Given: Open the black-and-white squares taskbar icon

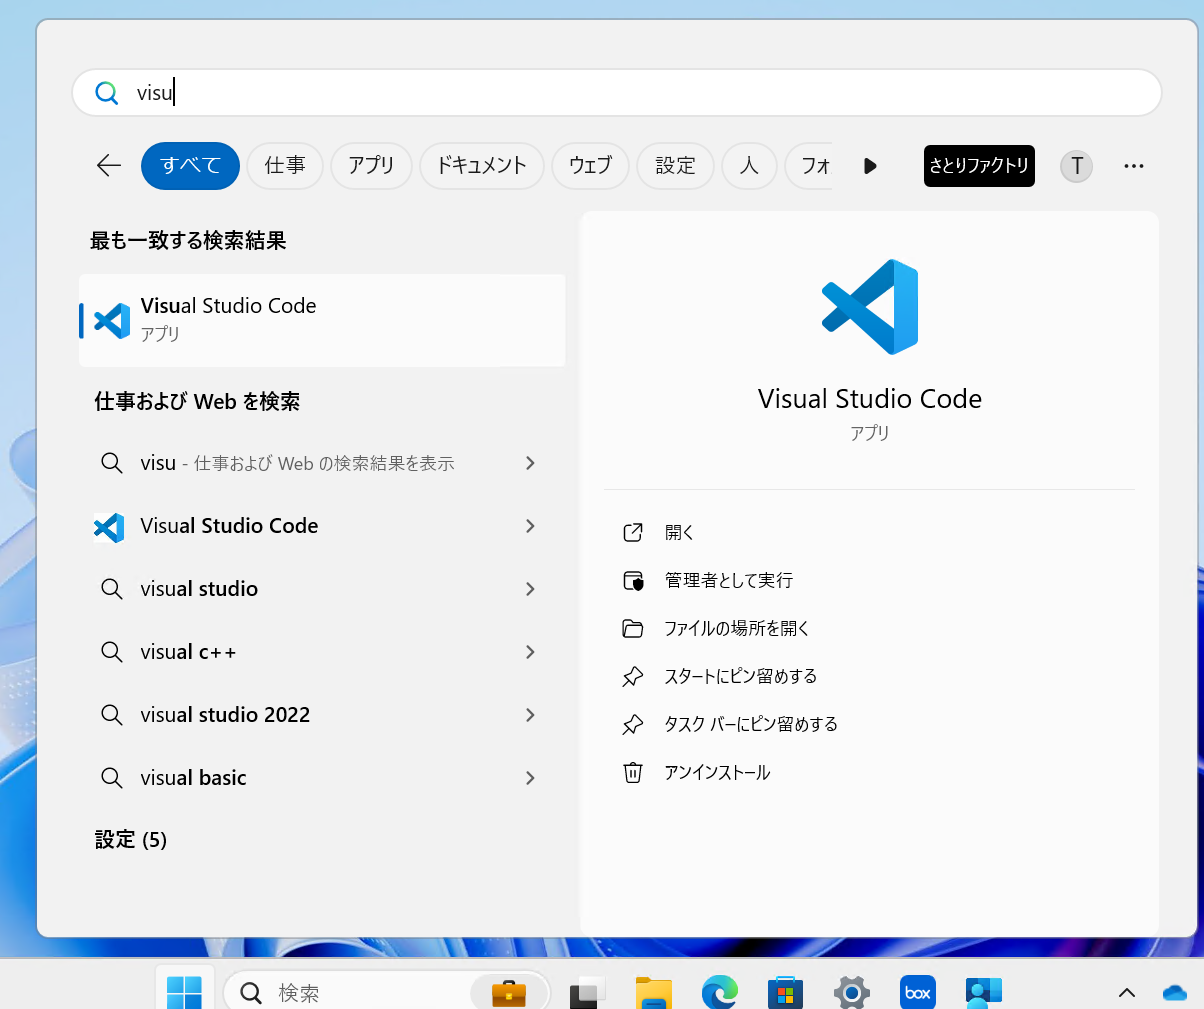Looking at the screenshot, I should point(588,993).
